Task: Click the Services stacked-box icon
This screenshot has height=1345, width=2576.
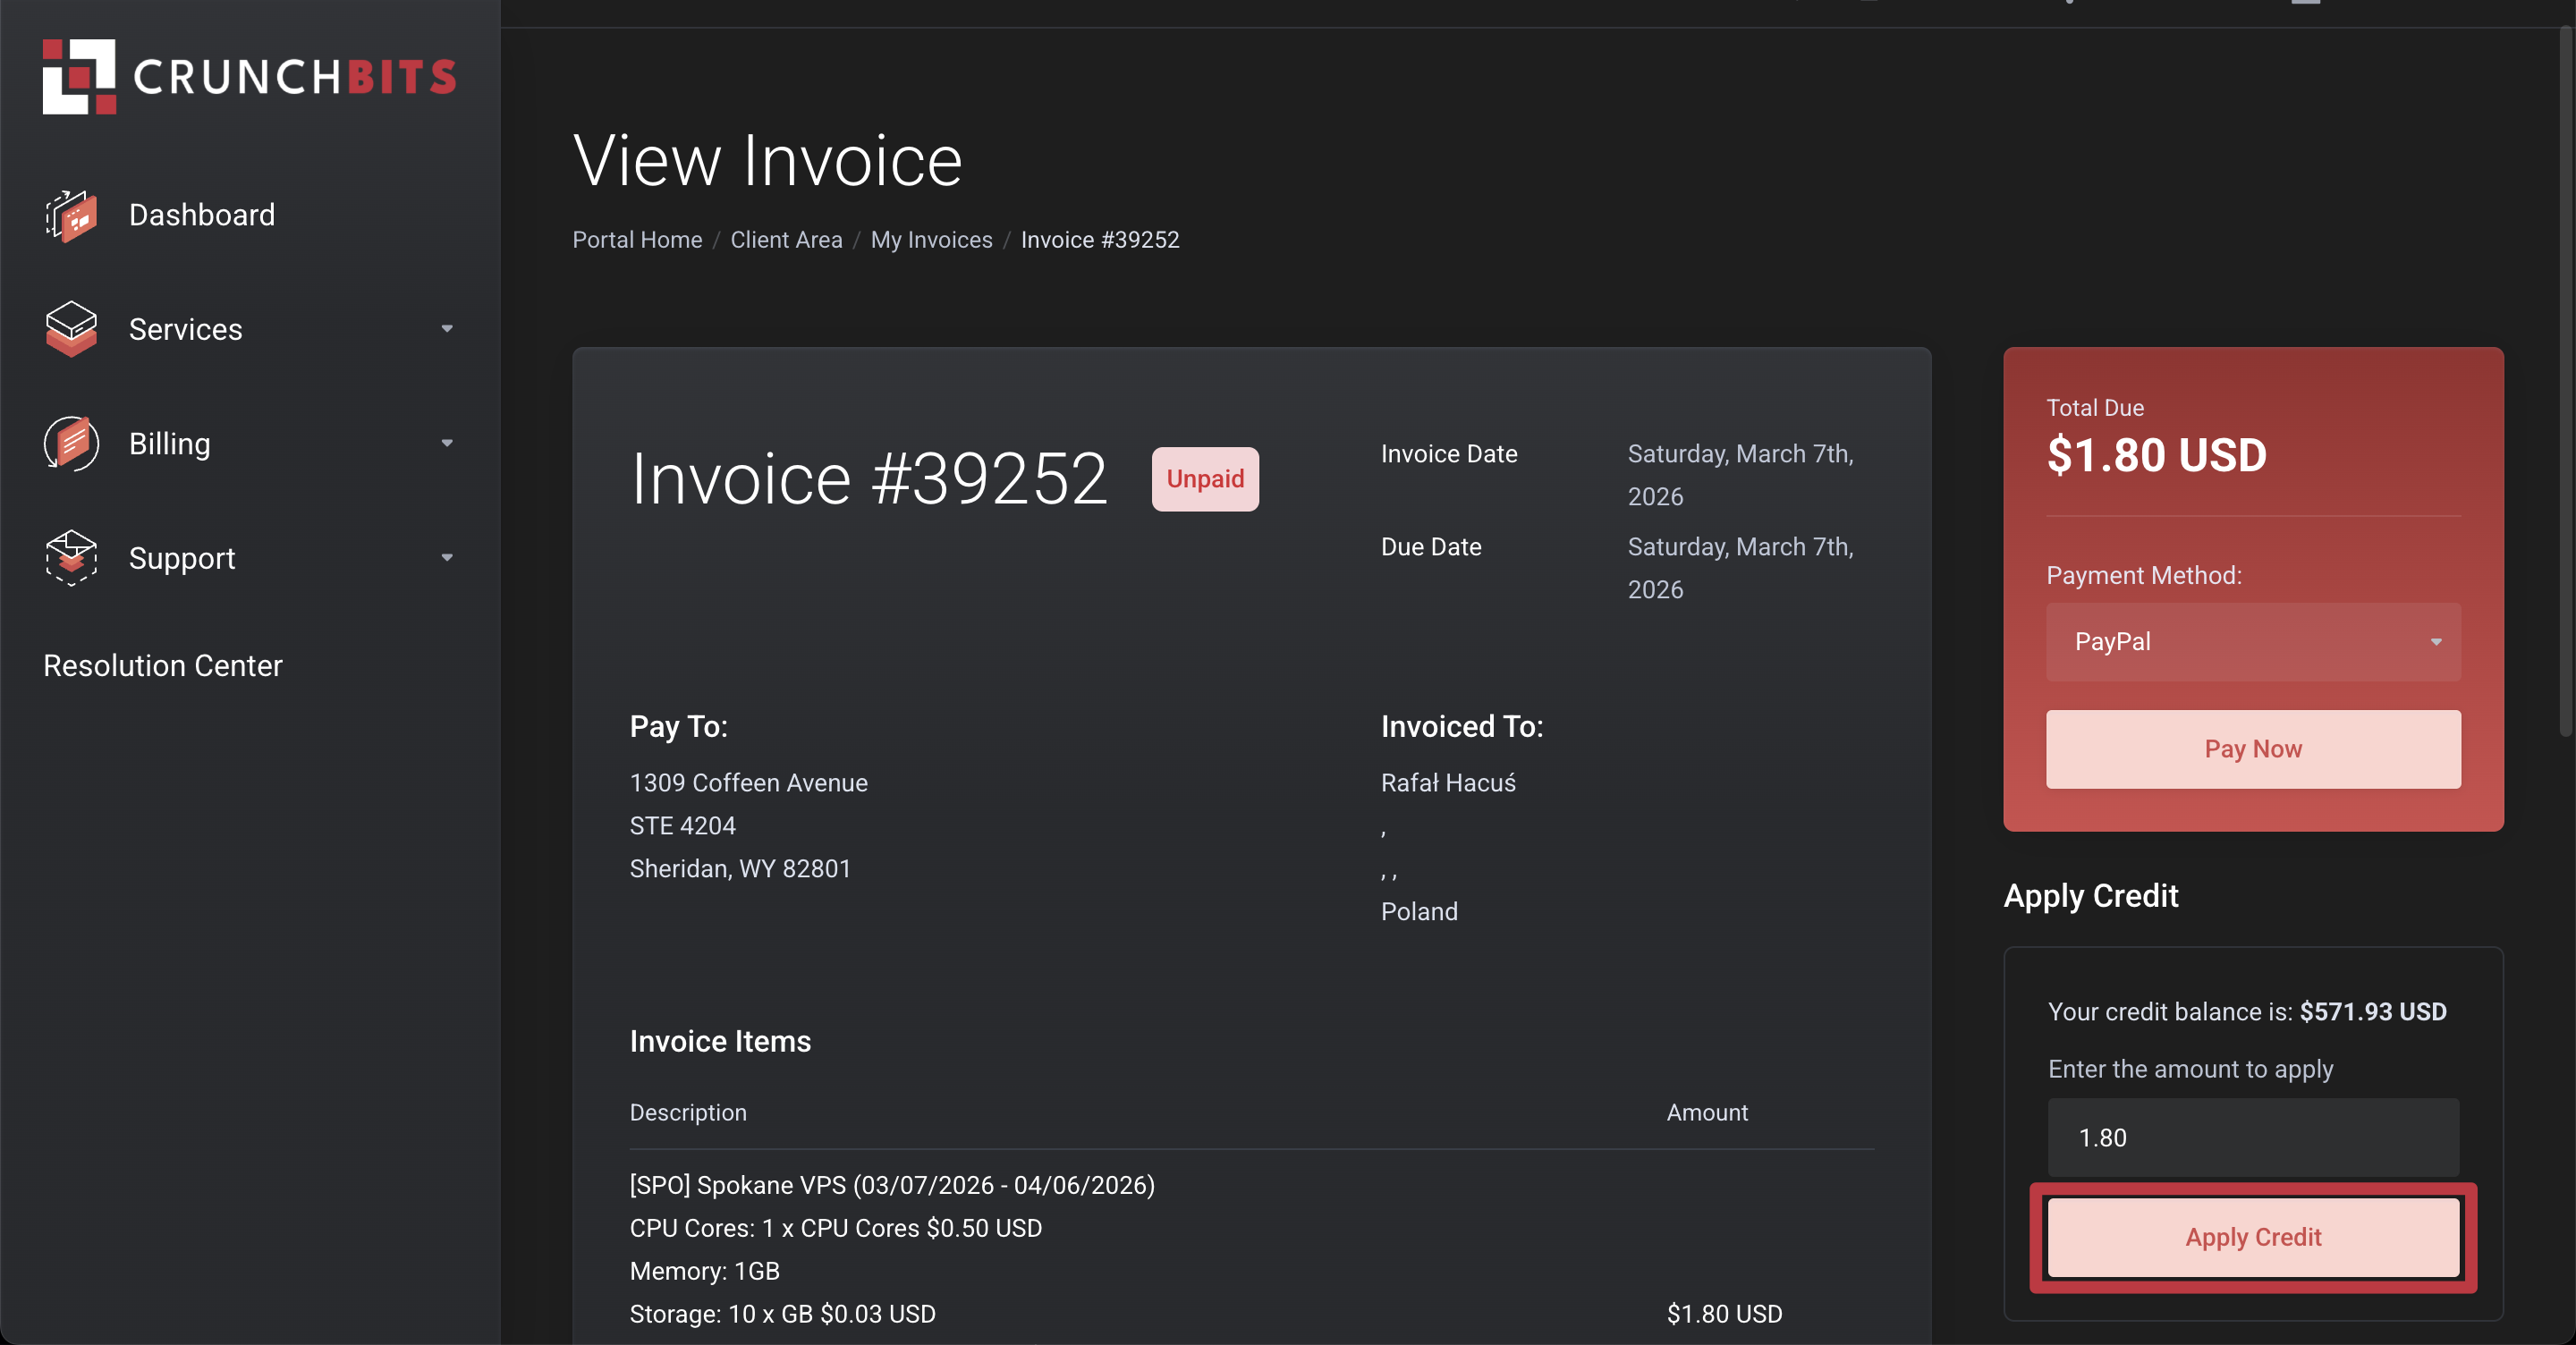Action: (x=71, y=329)
